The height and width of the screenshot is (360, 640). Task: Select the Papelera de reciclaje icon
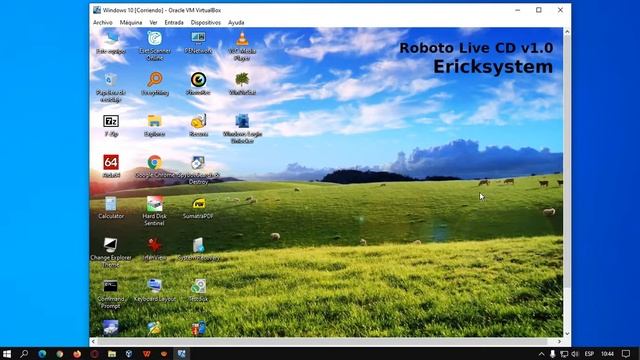coord(111,87)
